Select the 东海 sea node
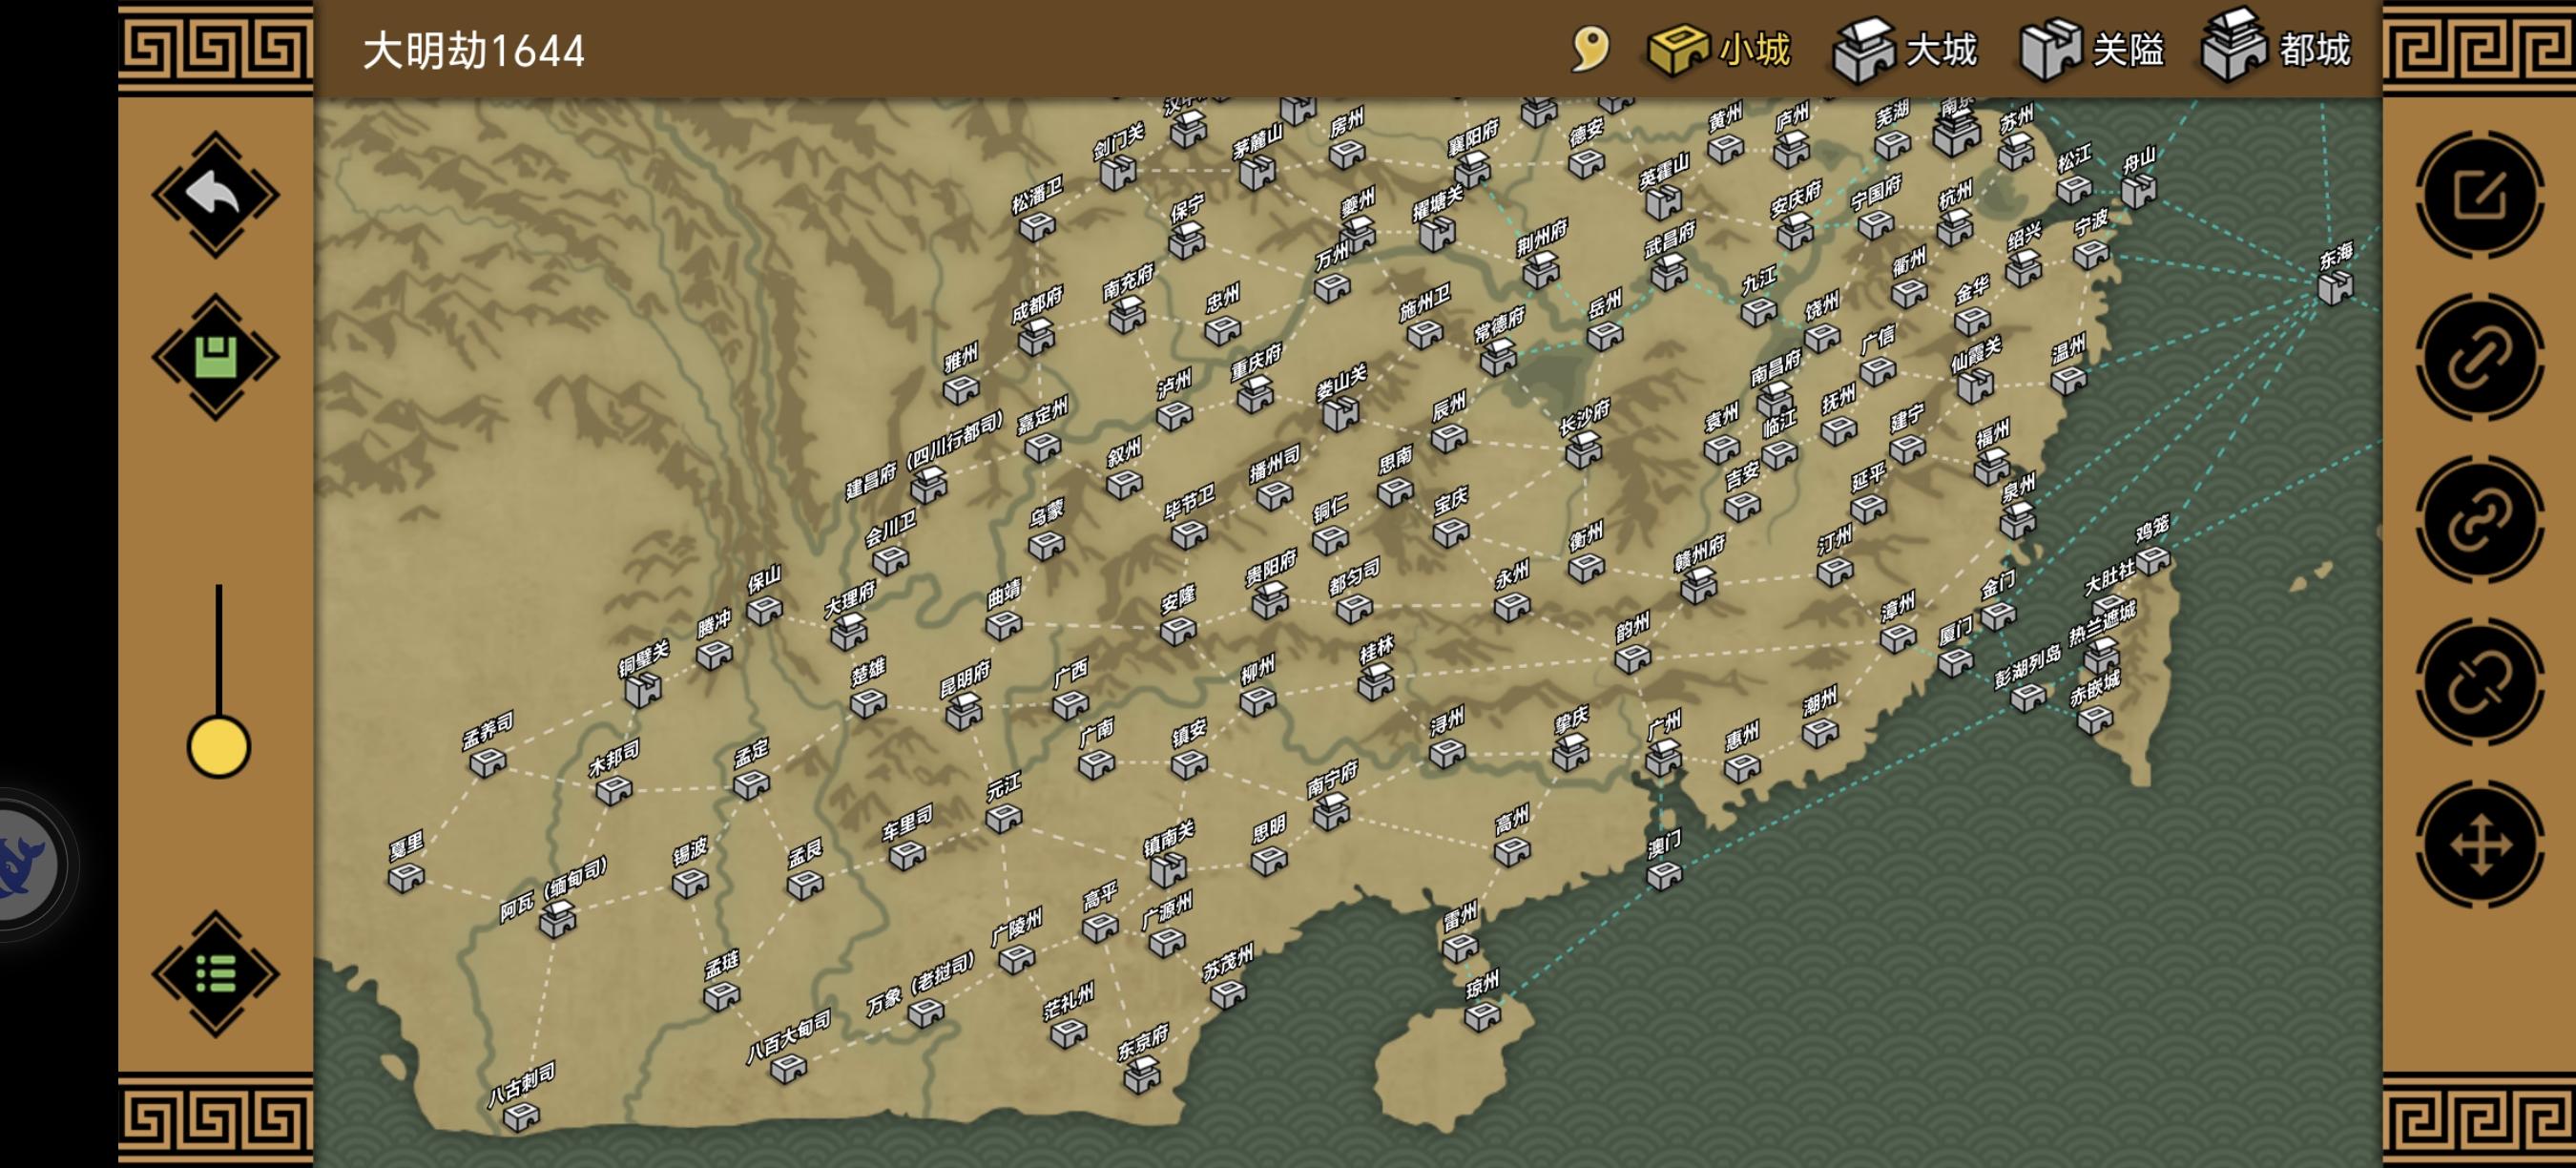Image resolution: width=2576 pixels, height=1168 pixels. [x=2336, y=288]
